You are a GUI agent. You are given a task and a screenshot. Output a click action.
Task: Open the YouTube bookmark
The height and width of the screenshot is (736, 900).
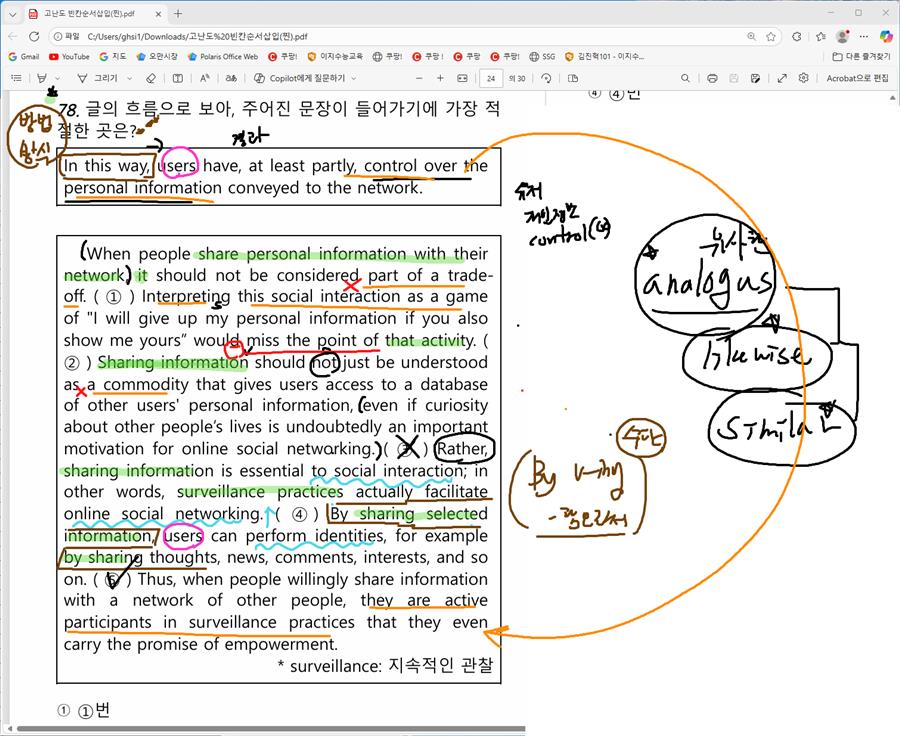click(69, 57)
